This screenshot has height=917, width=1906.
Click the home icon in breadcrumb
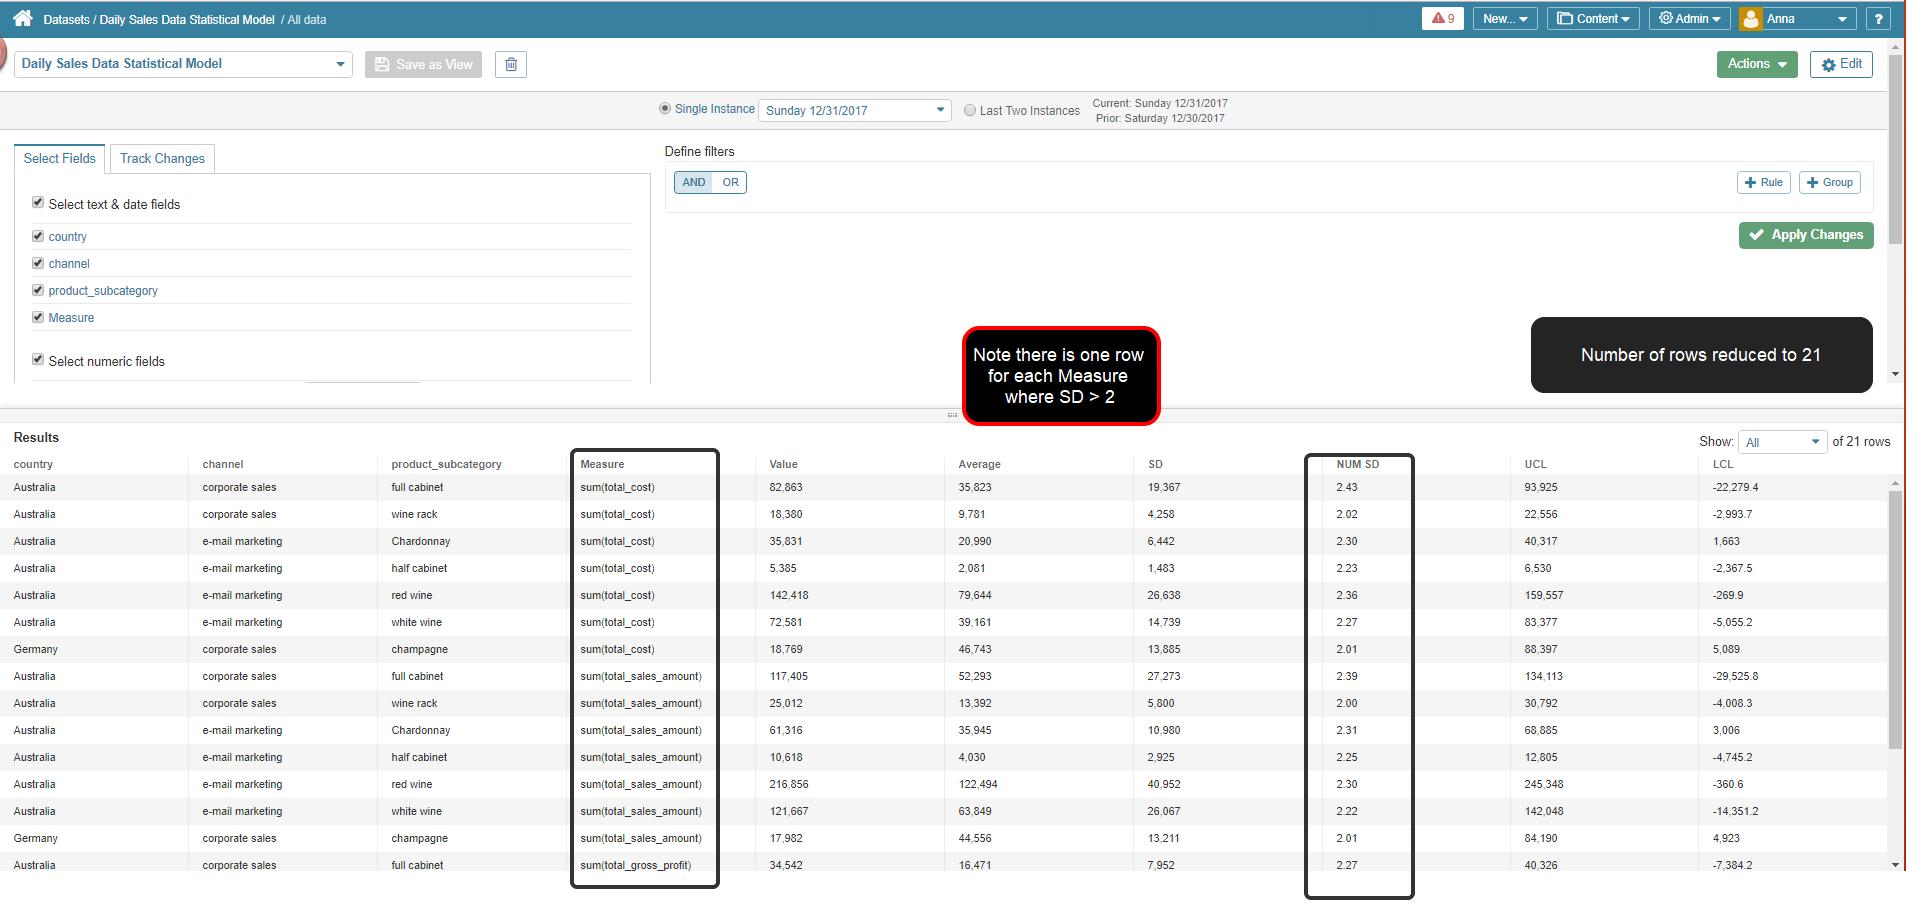click(x=22, y=18)
